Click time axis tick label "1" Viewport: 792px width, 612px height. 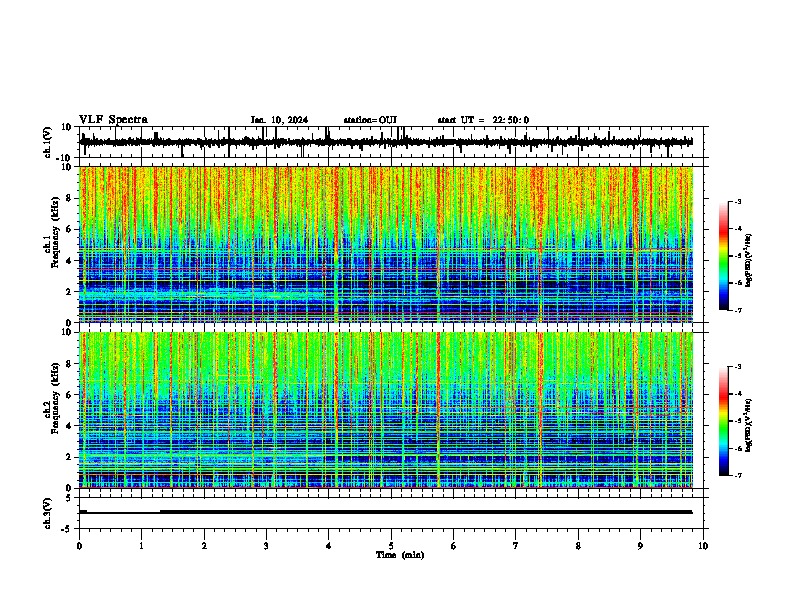click(x=141, y=546)
